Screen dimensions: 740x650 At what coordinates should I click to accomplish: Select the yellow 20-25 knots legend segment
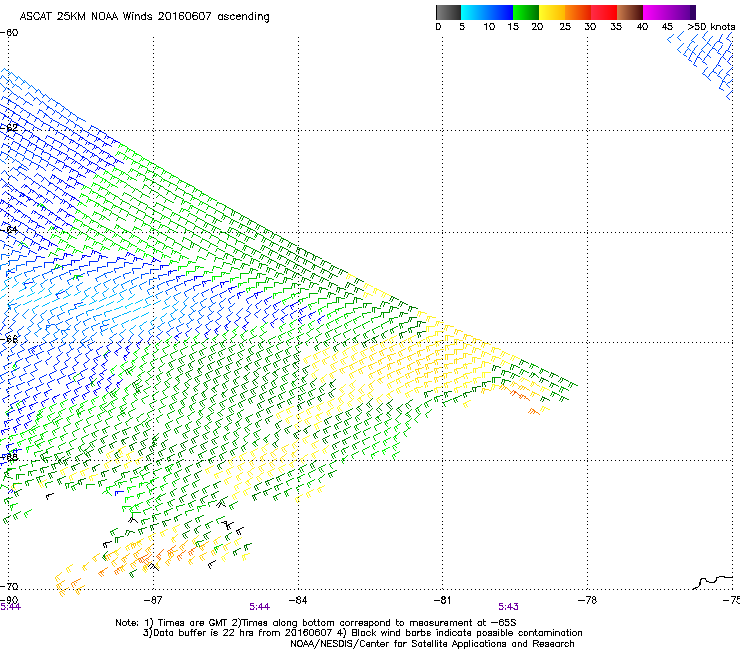click(x=552, y=12)
